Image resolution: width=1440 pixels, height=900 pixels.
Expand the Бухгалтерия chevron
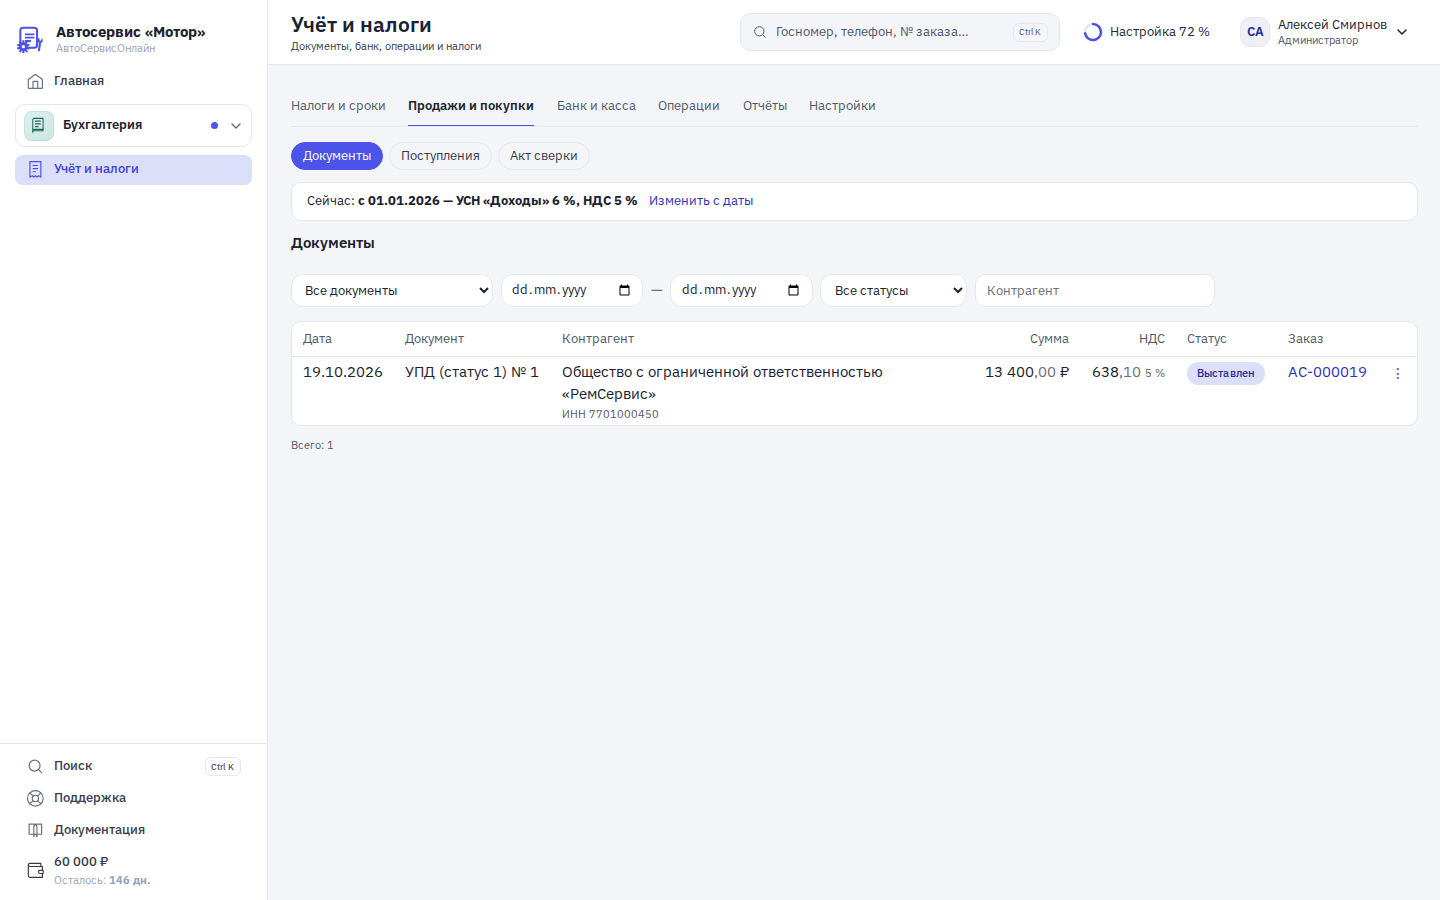[236, 126]
